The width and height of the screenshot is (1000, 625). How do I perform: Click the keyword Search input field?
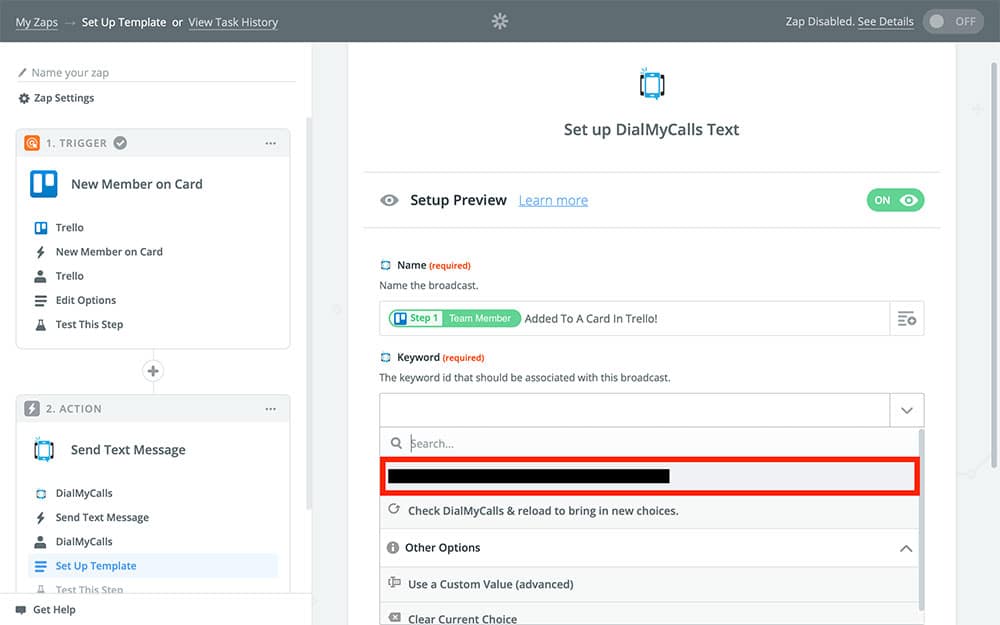[x=650, y=443]
